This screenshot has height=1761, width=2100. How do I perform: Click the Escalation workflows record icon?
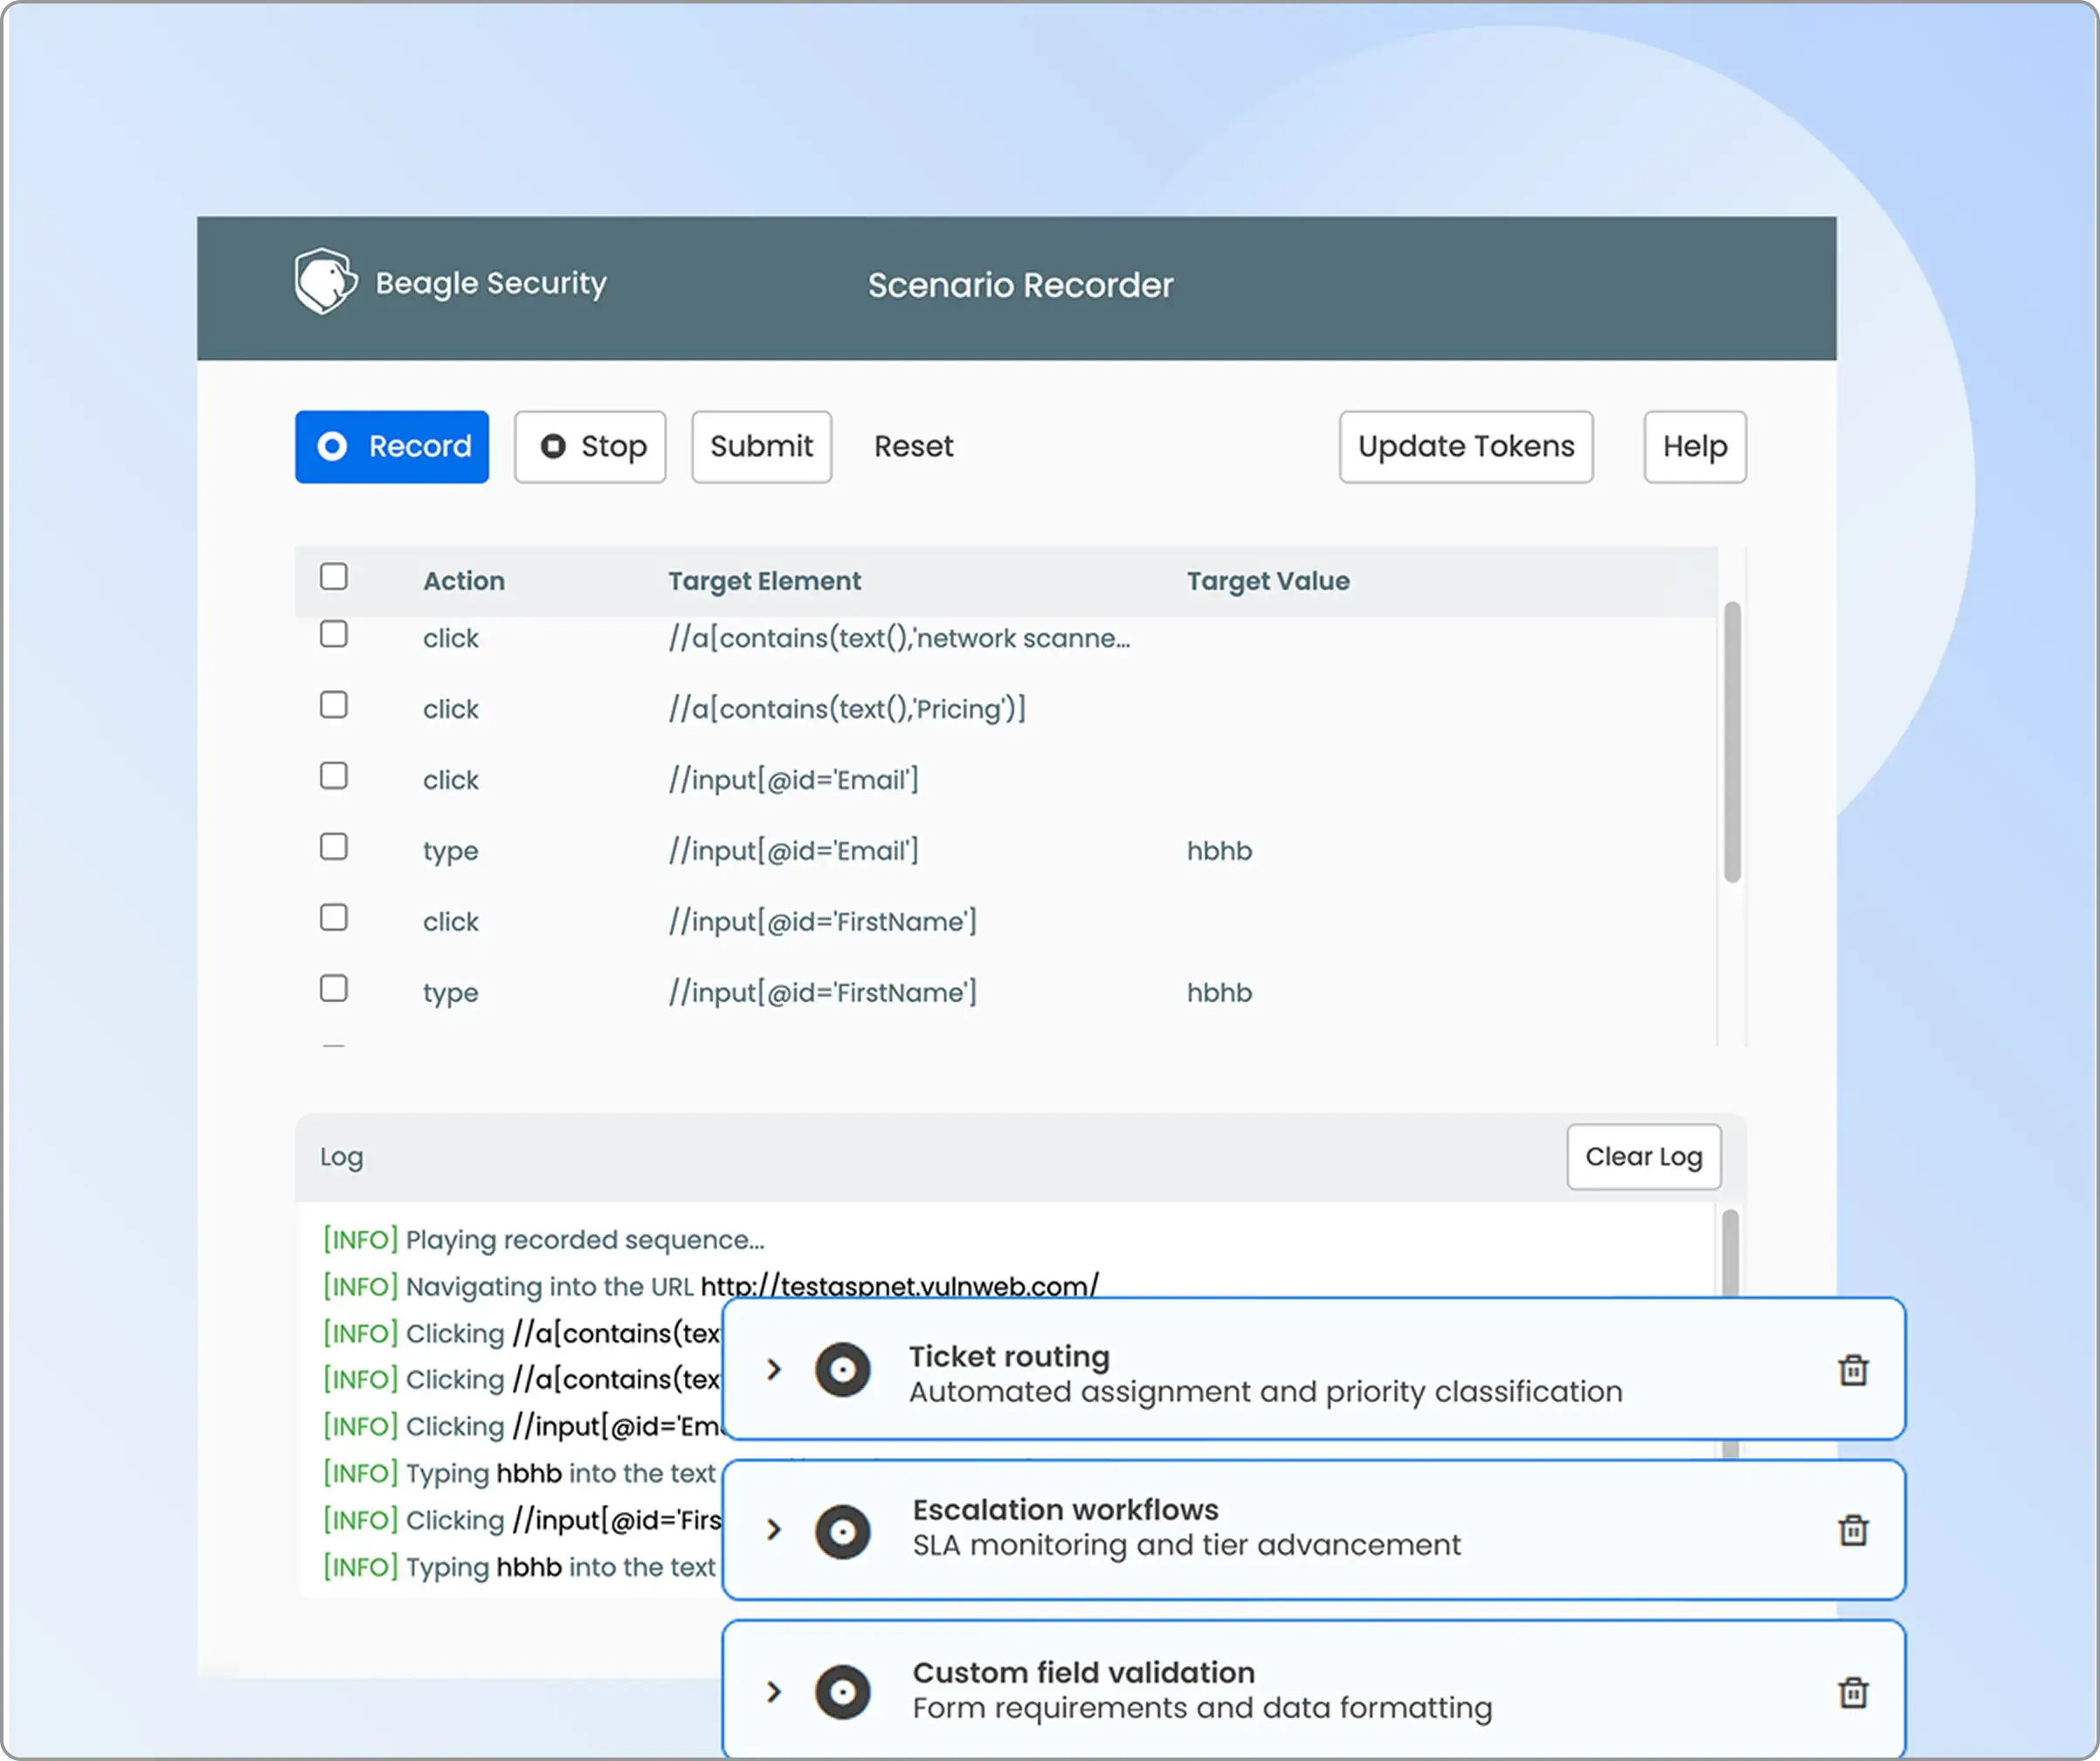coord(843,1530)
